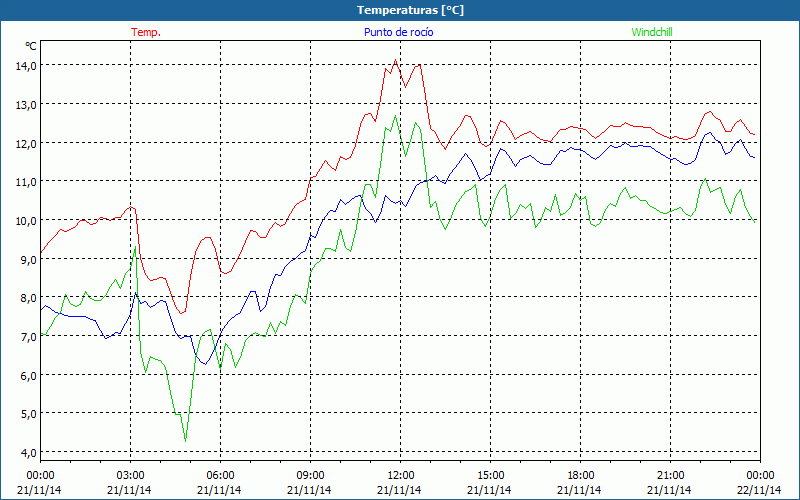Click the '4,0' y-axis value

(29, 452)
